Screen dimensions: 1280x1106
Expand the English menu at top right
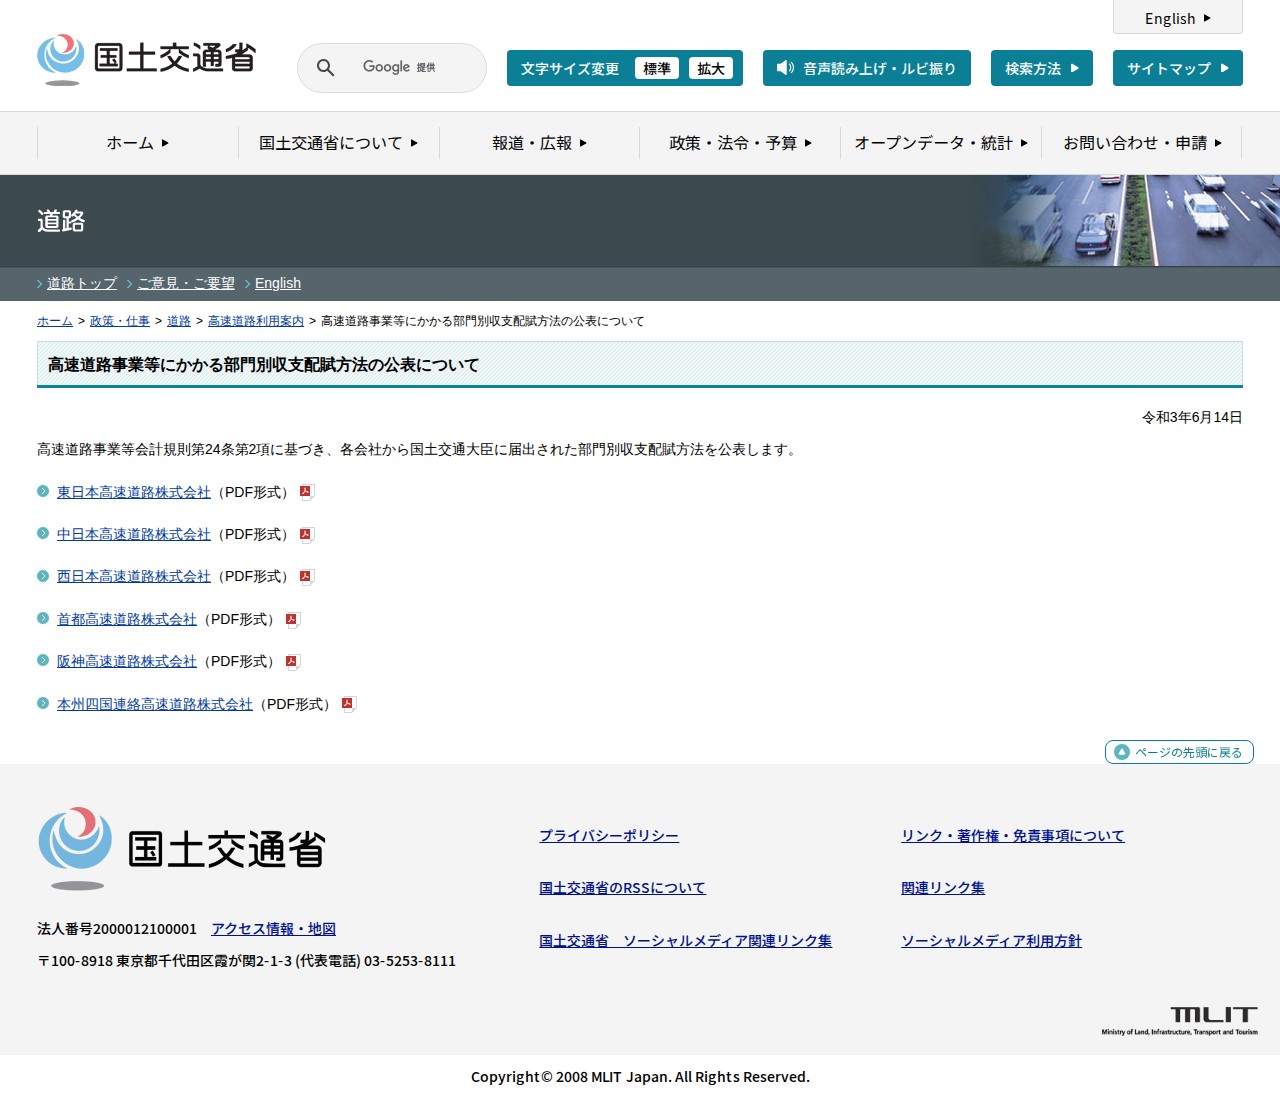[x=1177, y=18]
